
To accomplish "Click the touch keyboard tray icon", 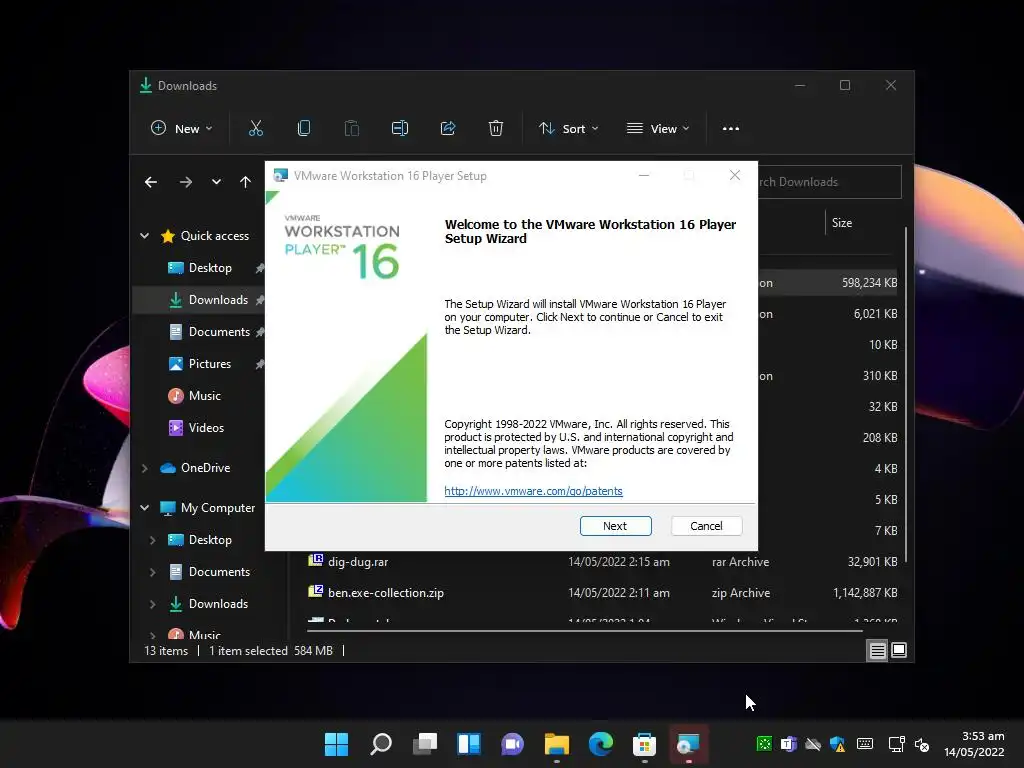I will (x=865, y=744).
